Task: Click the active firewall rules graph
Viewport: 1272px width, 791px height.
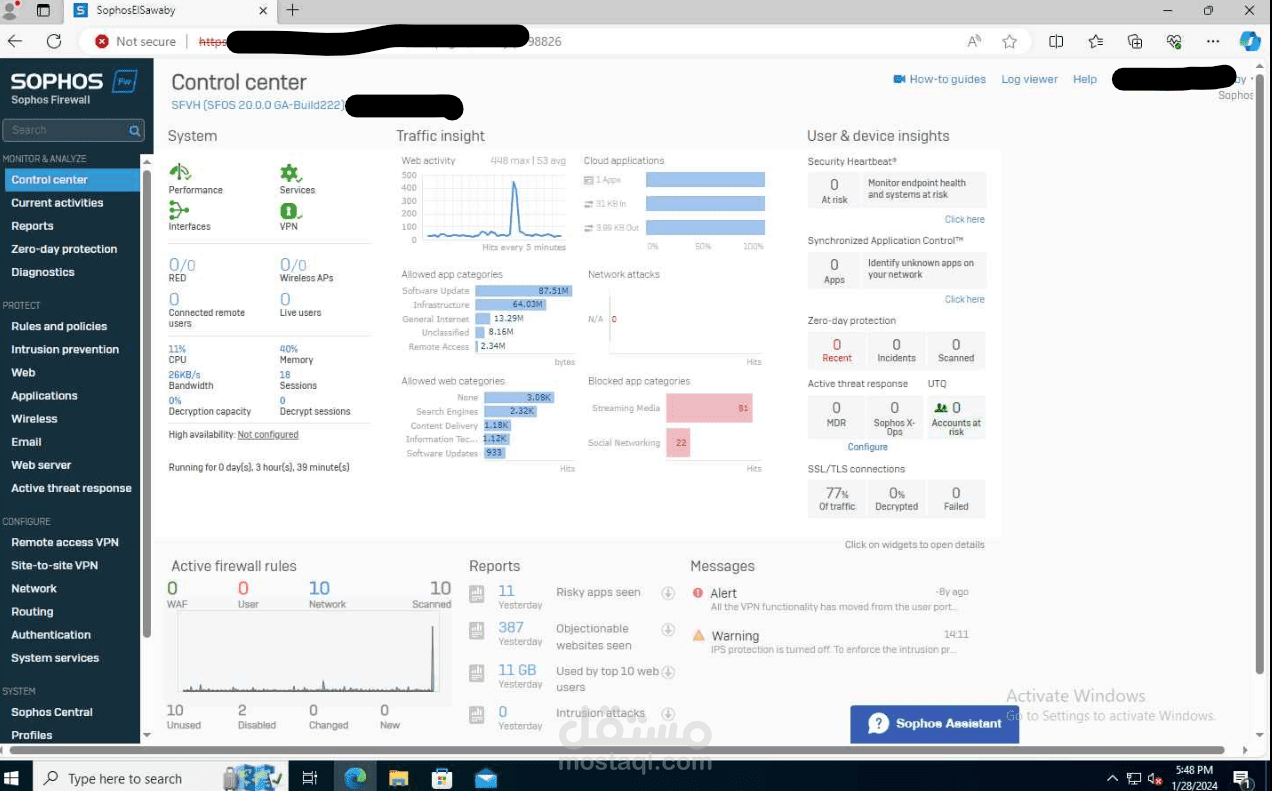Action: pyautogui.click(x=306, y=651)
